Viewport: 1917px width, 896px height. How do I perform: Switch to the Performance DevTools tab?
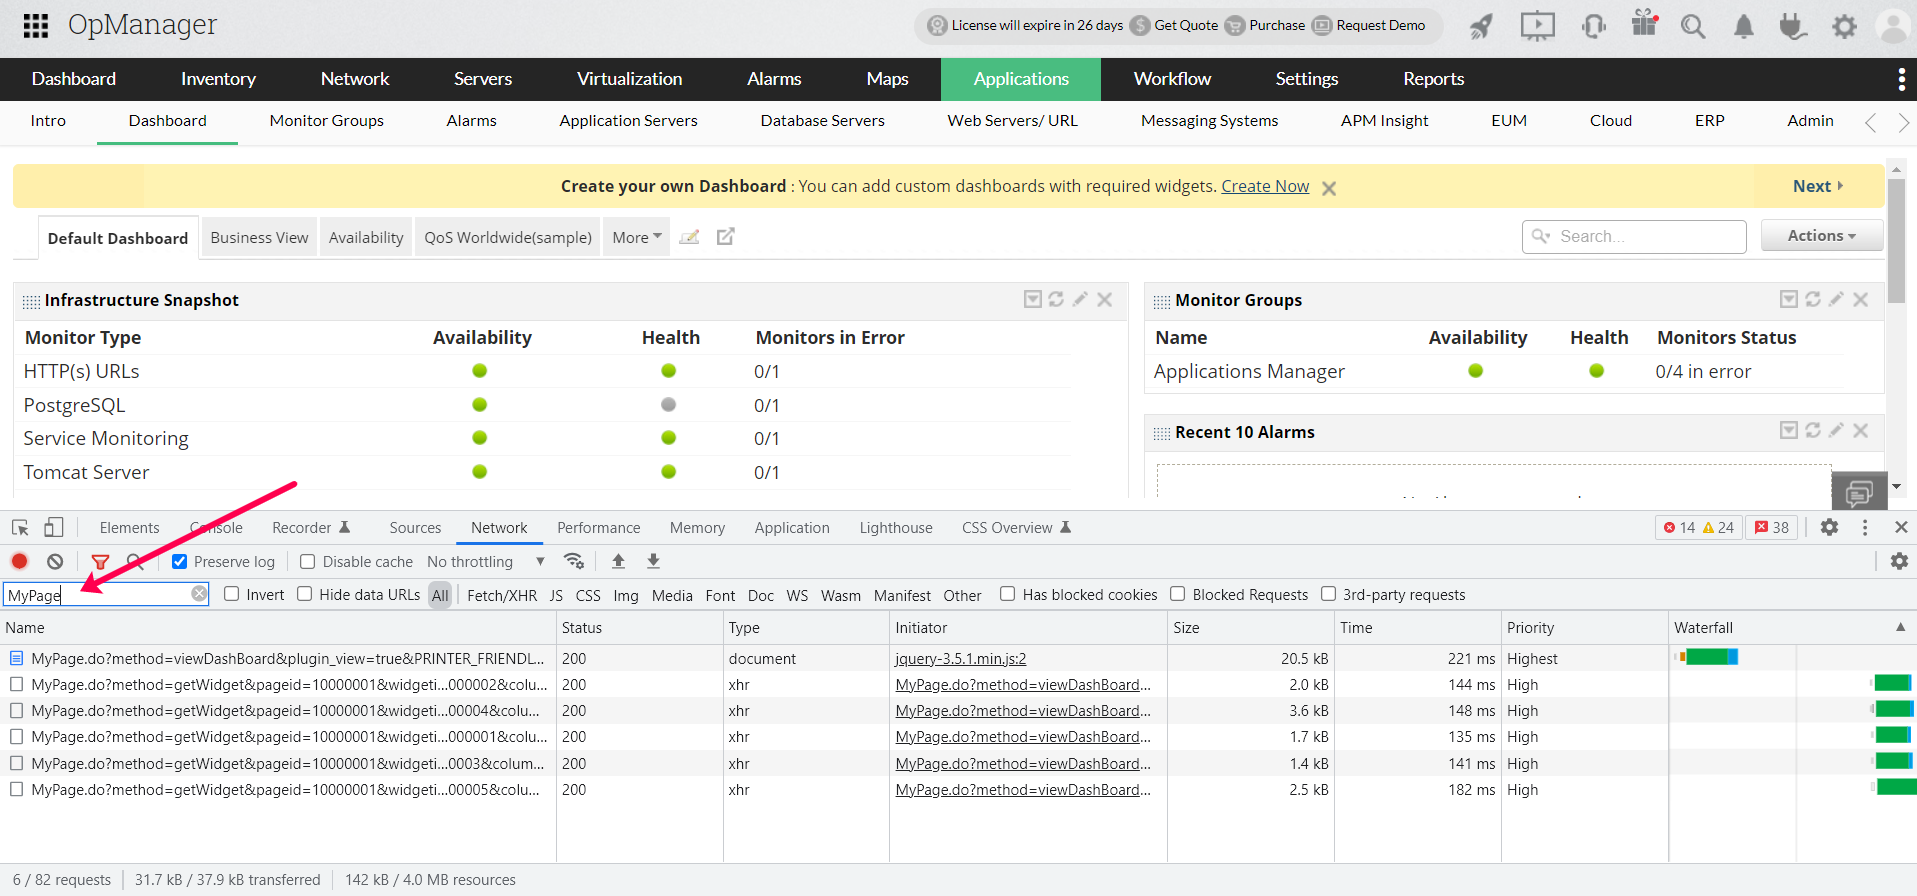click(x=598, y=528)
